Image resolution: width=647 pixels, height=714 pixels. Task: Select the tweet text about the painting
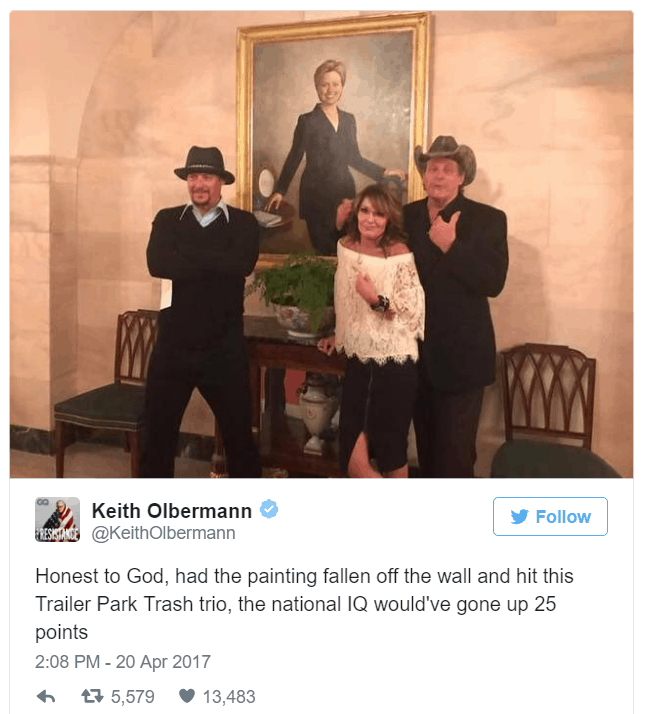click(x=304, y=604)
